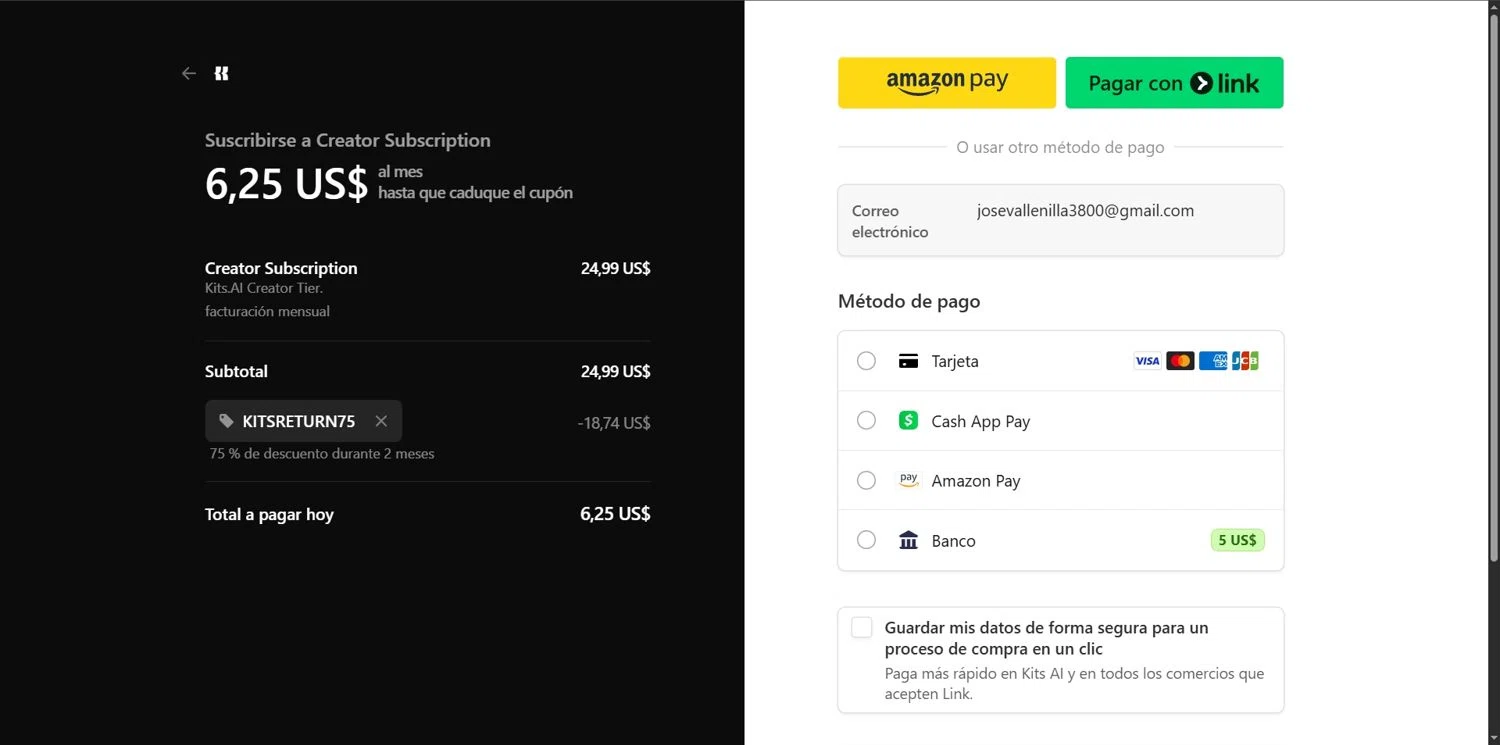Click the Tarjeta label text
This screenshot has width=1500, height=745.
[x=955, y=361]
